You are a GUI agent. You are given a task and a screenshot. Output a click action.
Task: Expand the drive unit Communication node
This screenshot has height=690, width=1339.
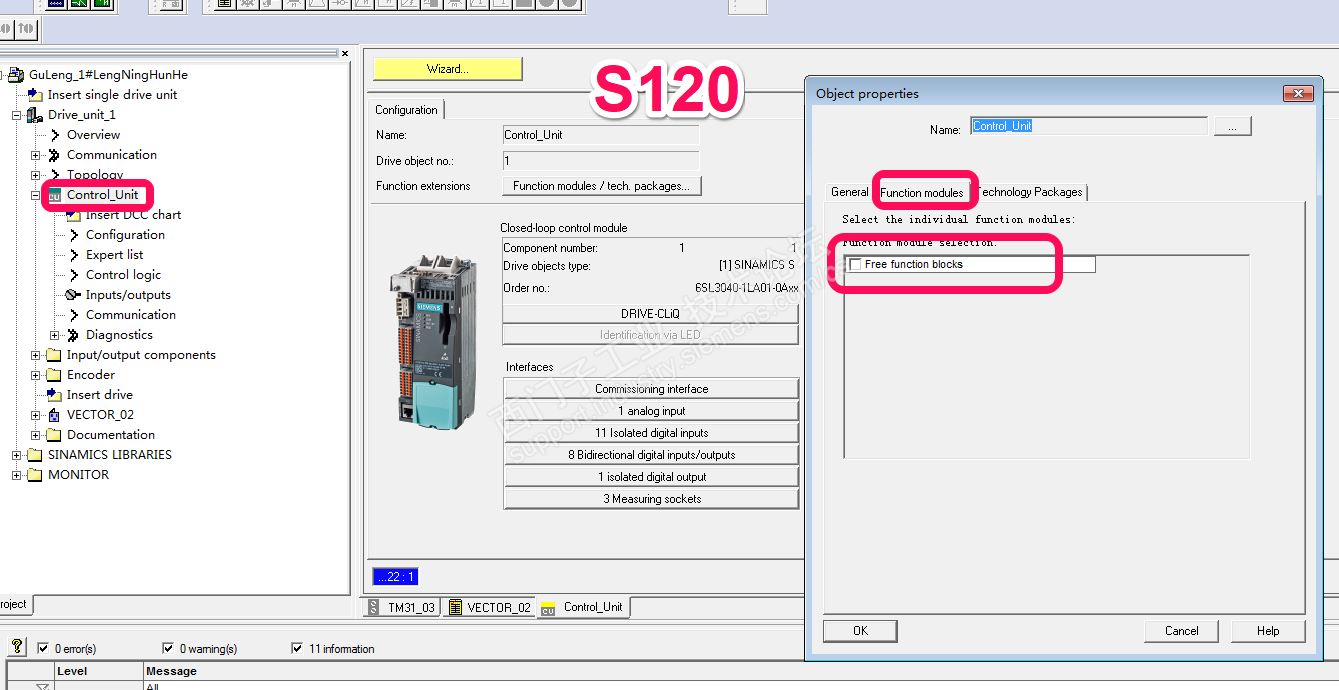point(36,155)
